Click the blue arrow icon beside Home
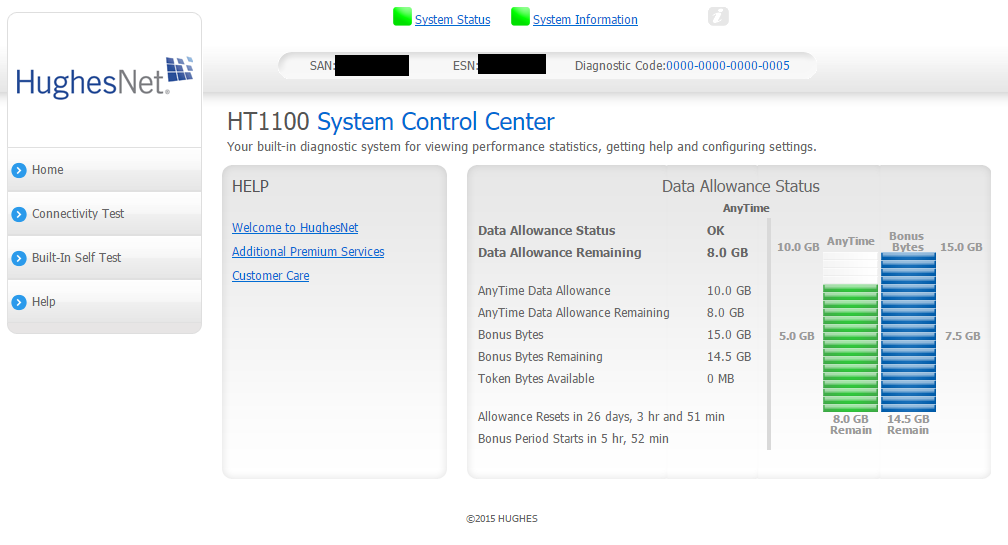 tap(19, 170)
